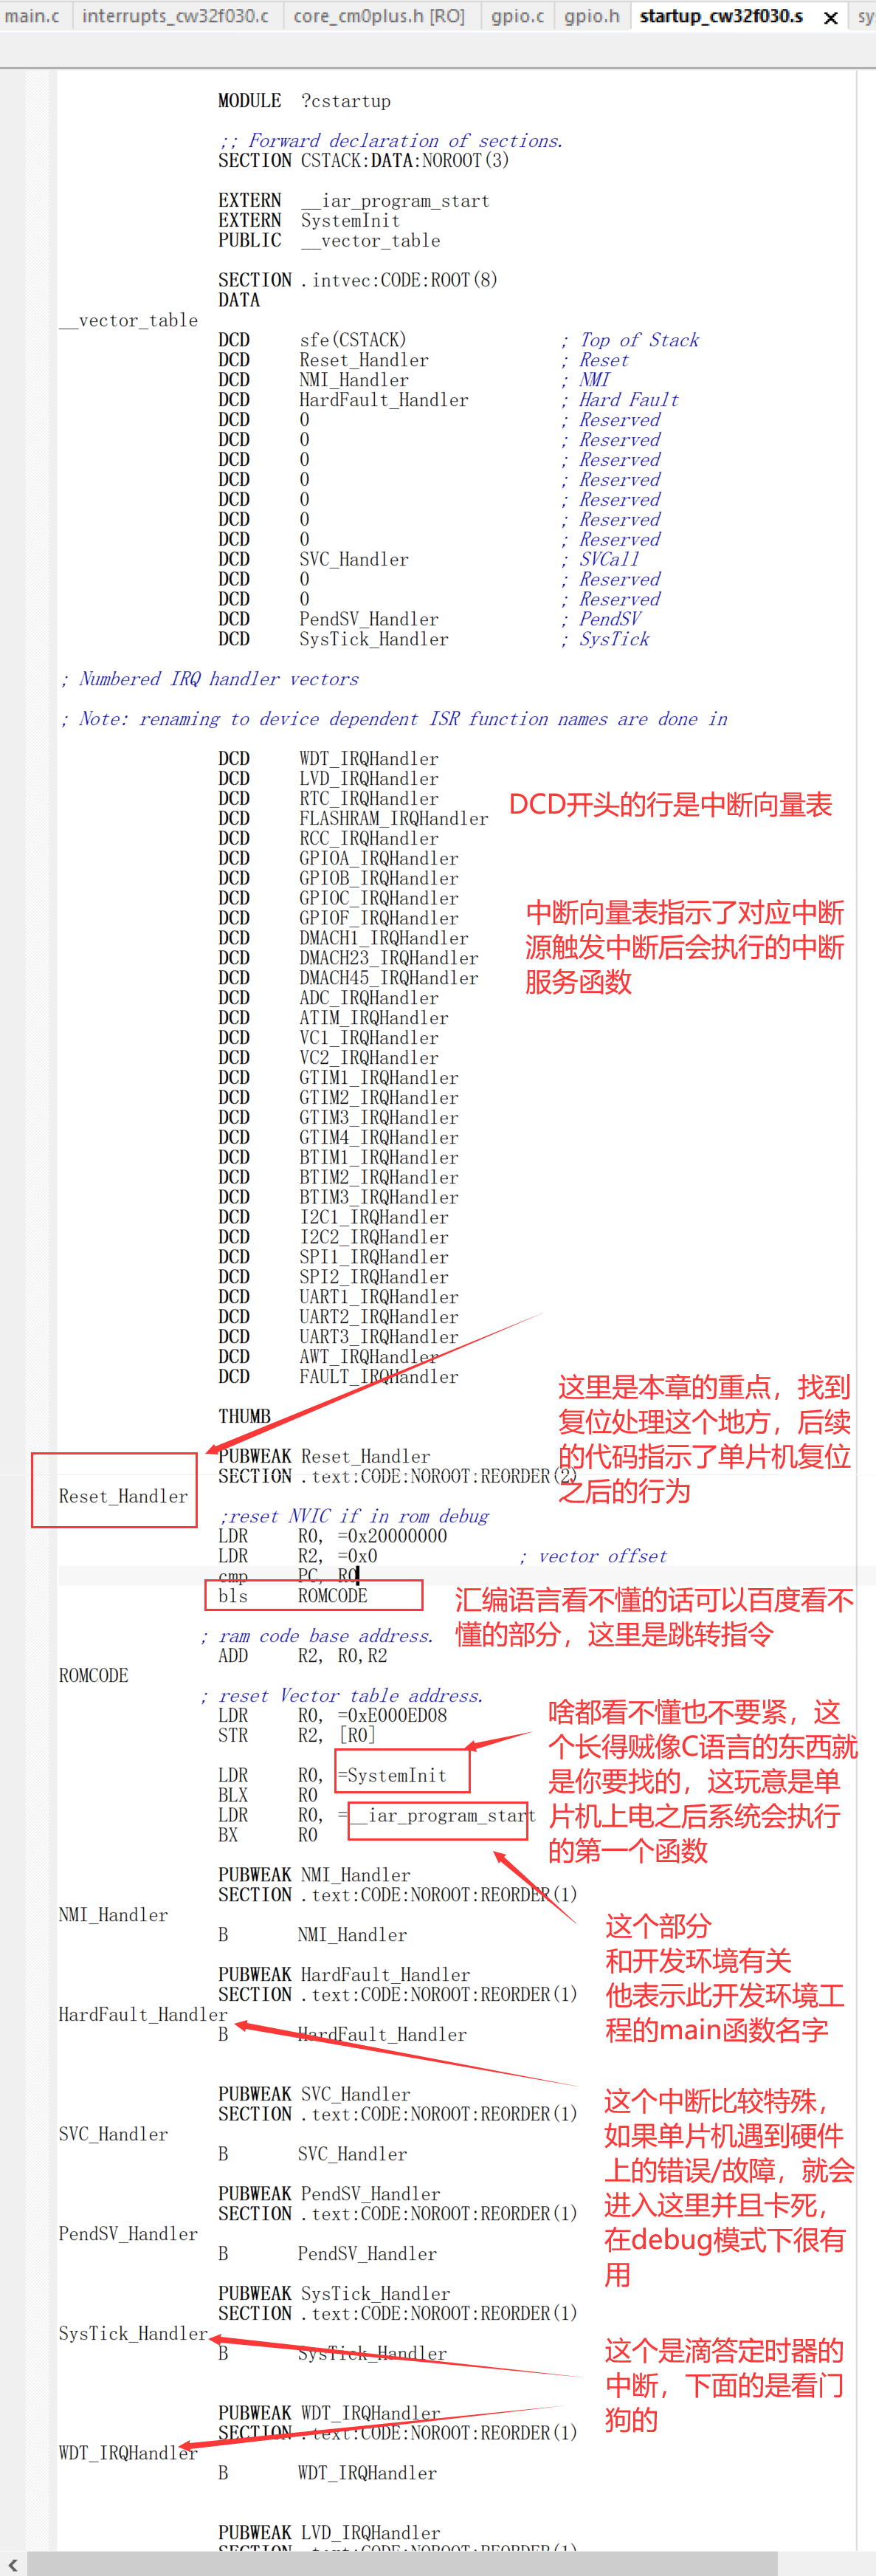Click the partially visible tab after startup_cw32f030.s
876x2576 pixels.
point(864,16)
